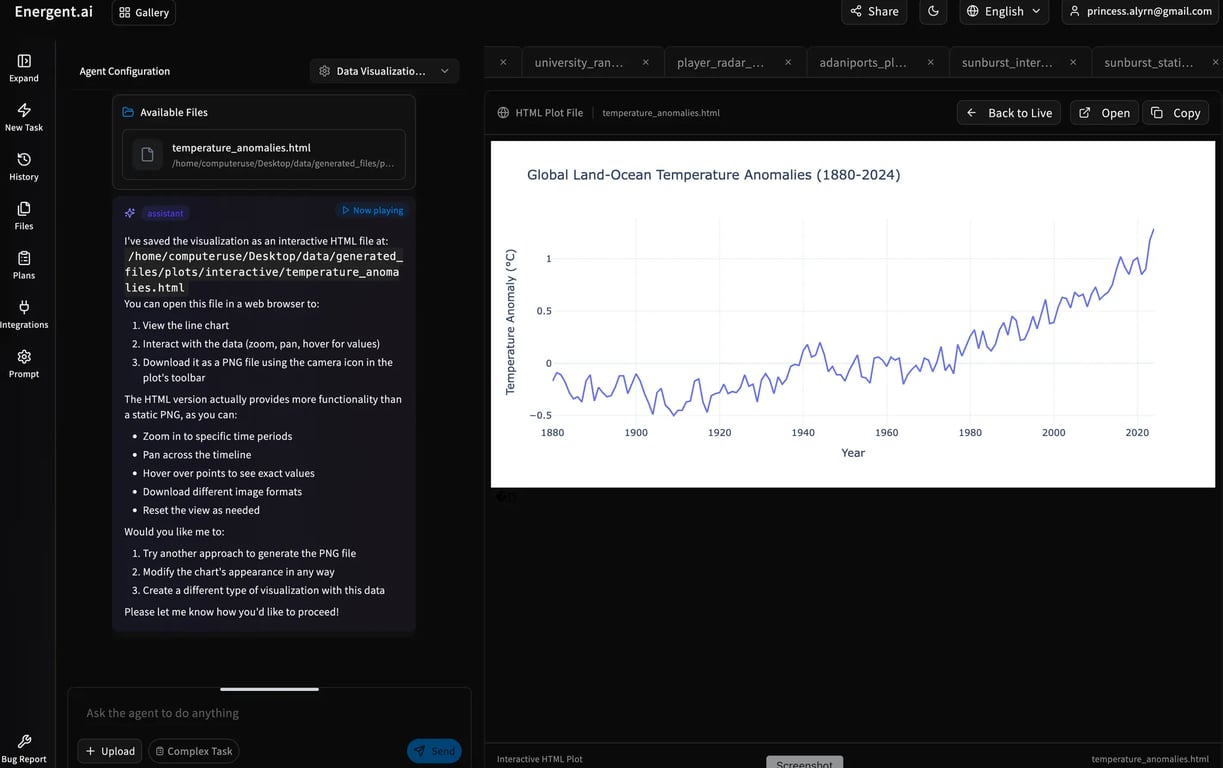Click the Interactive HTML Plot status text

coord(540,759)
